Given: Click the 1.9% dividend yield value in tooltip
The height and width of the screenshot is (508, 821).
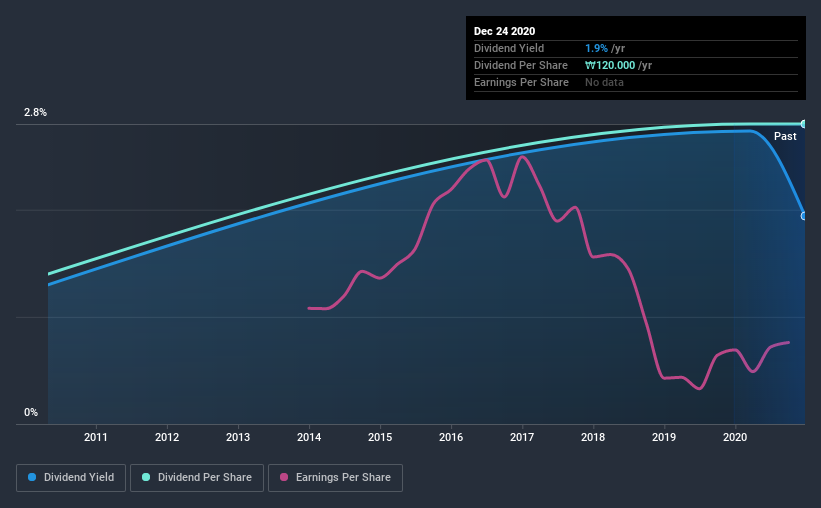Looking at the screenshot, I should (x=596, y=48).
